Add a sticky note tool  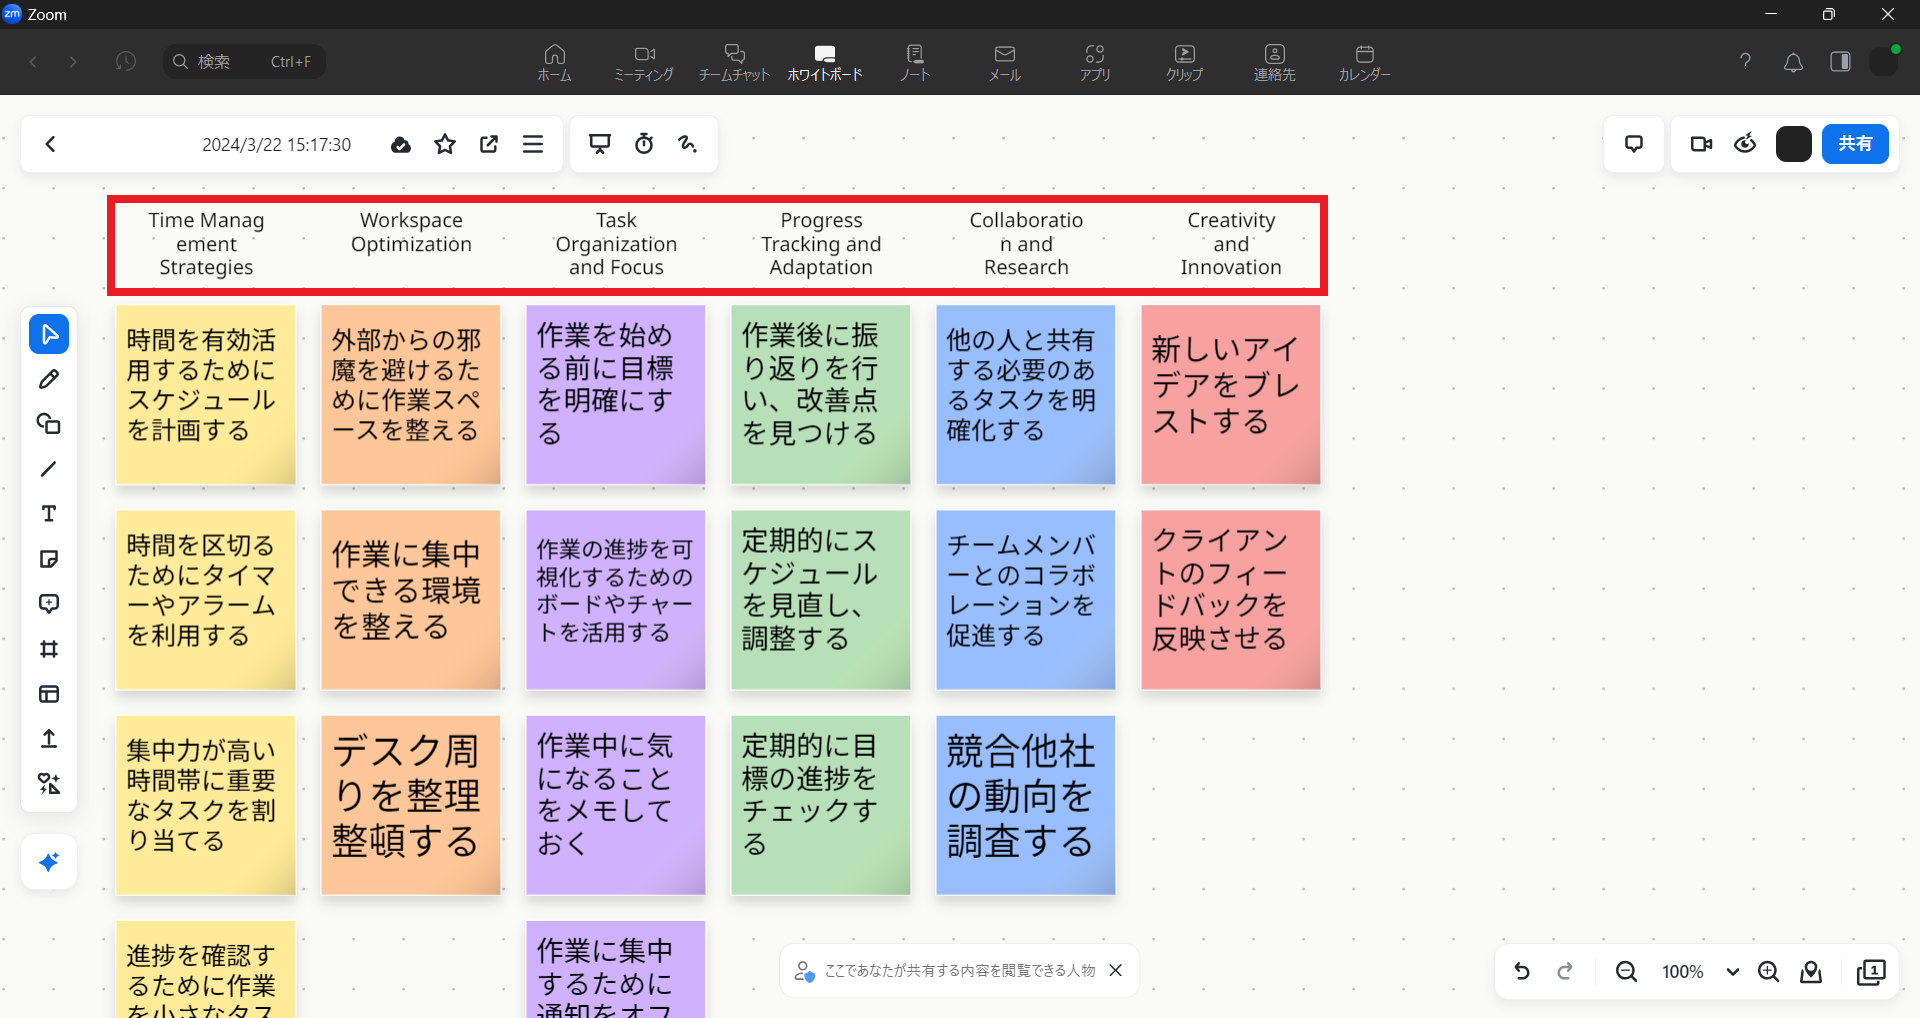click(x=49, y=559)
